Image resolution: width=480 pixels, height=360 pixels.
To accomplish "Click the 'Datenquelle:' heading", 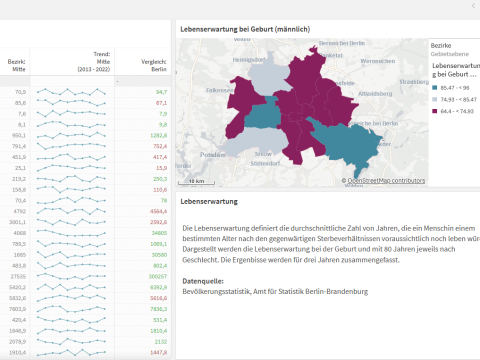I will [x=203, y=281].
